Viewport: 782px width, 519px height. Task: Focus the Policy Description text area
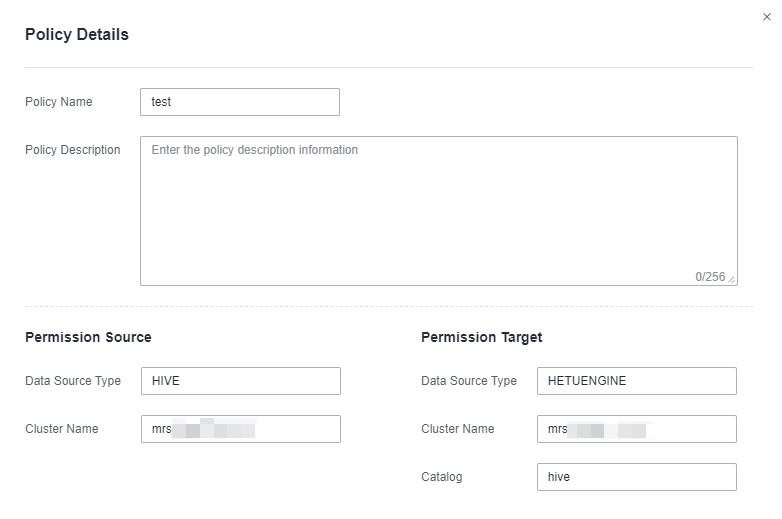tap(439, 211)
